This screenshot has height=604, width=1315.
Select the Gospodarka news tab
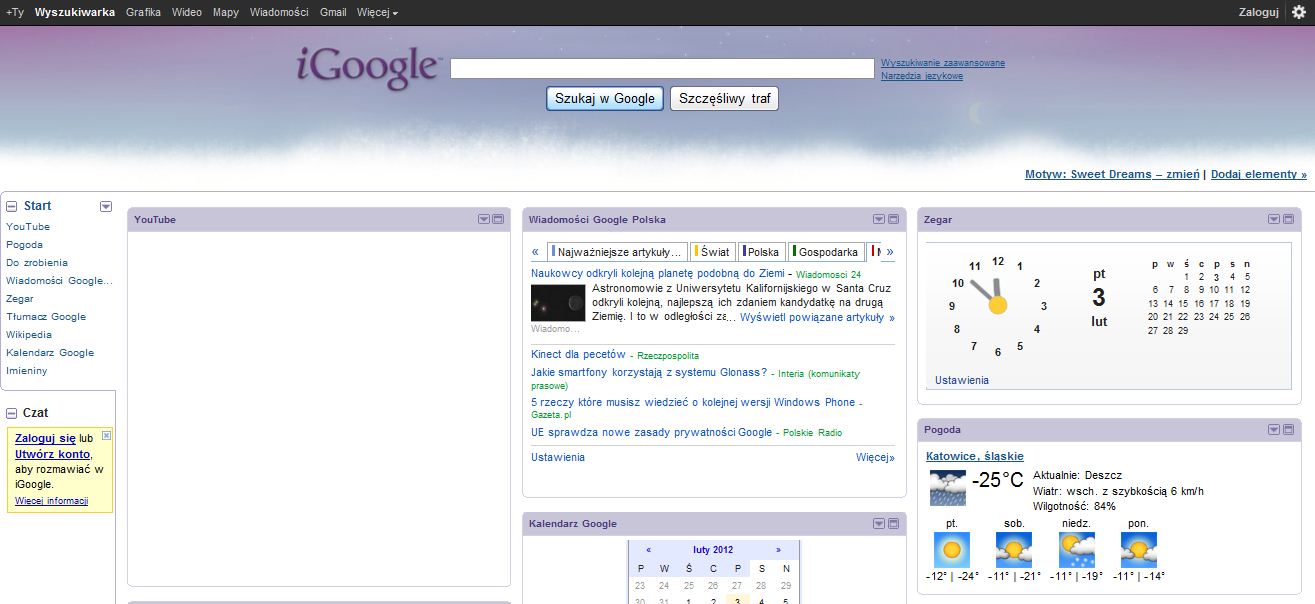tap(826, 252)
